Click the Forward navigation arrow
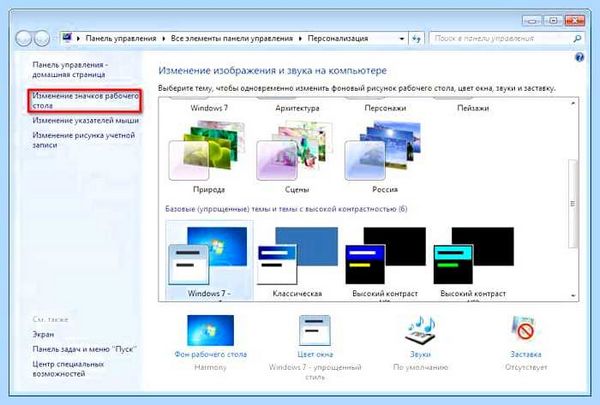 pos(42,38)
